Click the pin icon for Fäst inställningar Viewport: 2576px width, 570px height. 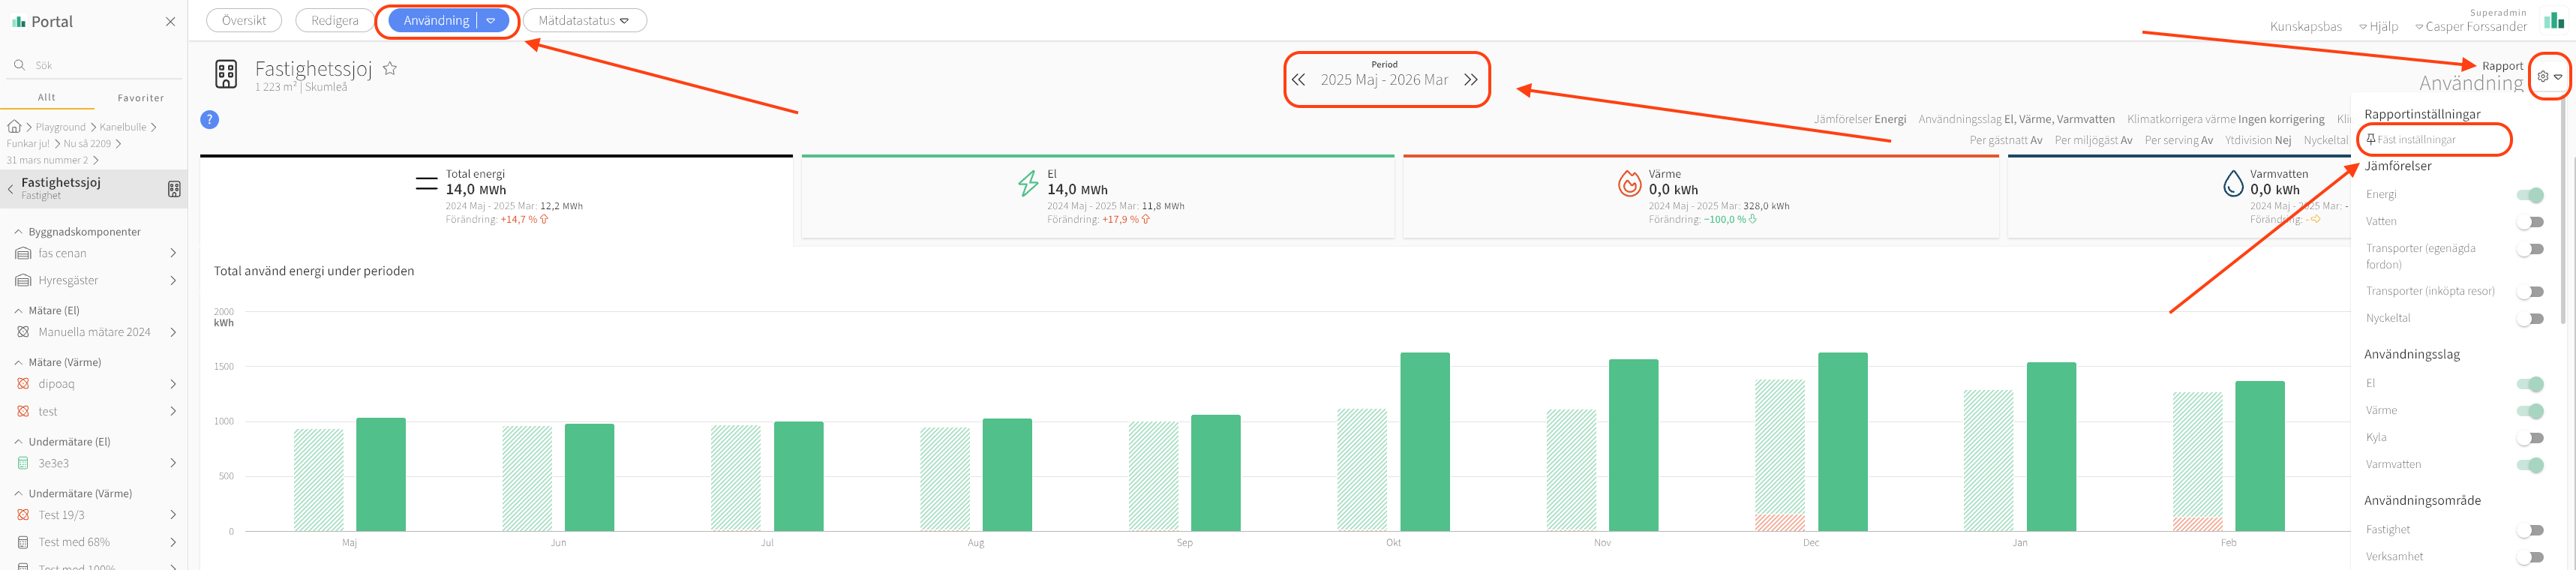pos(2371,140)
